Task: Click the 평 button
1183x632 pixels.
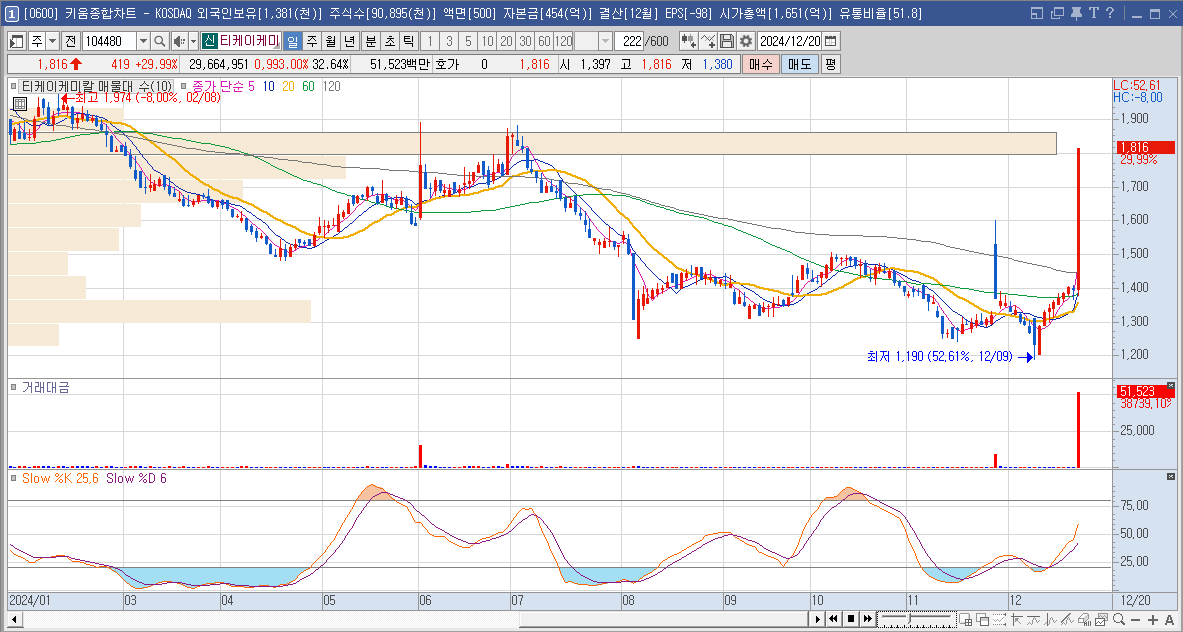Action: pyautogui.click(x=830, y=65)
